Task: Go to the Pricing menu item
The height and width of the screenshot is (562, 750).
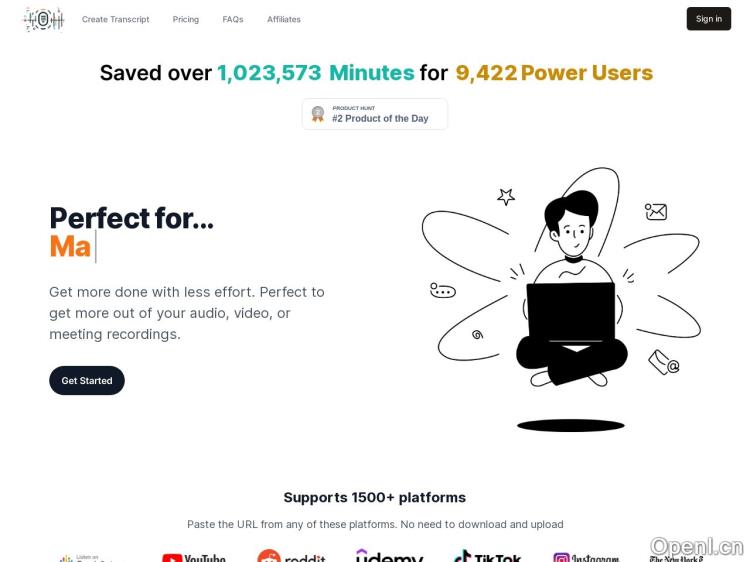Action: tap(186, 19)
